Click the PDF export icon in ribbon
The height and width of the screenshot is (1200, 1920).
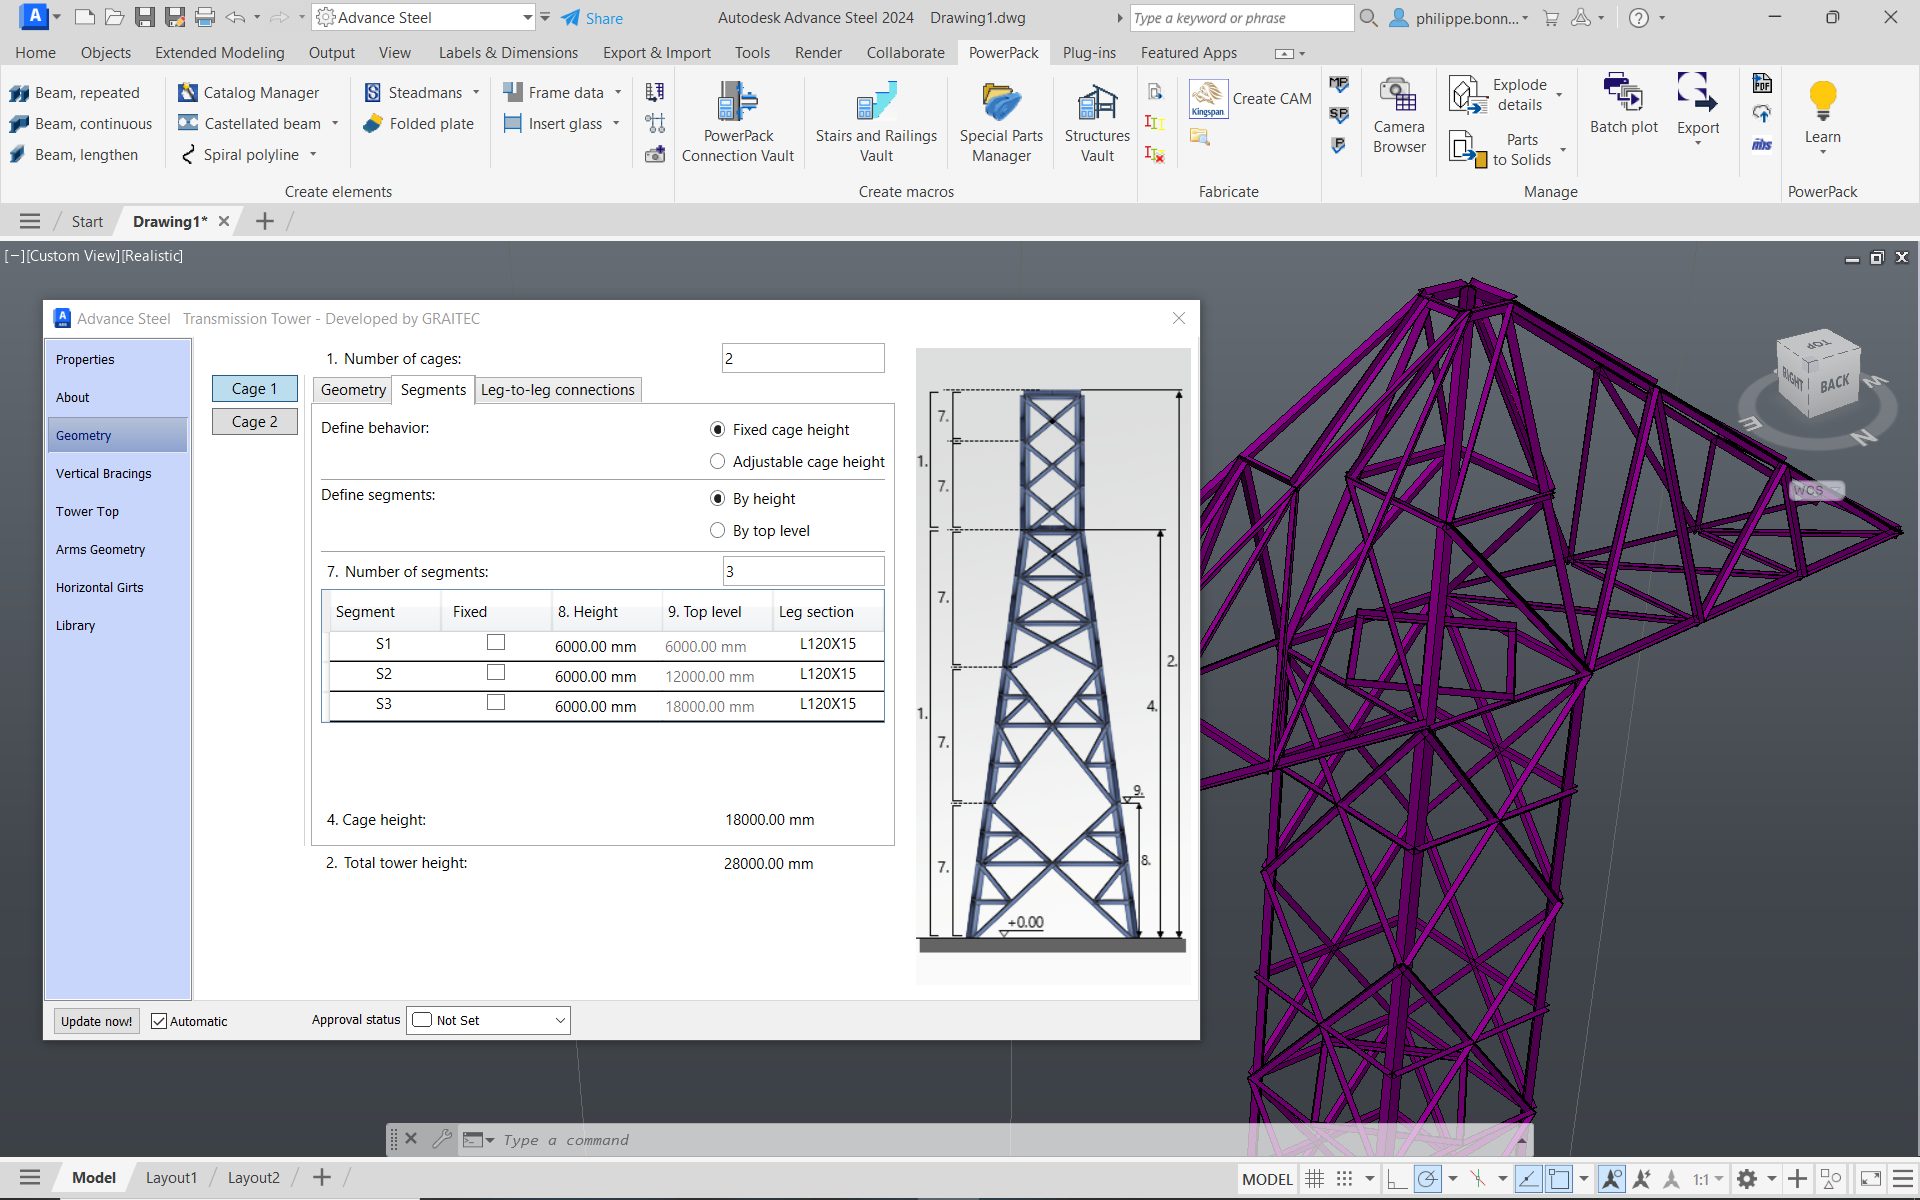pos(1762,83)
